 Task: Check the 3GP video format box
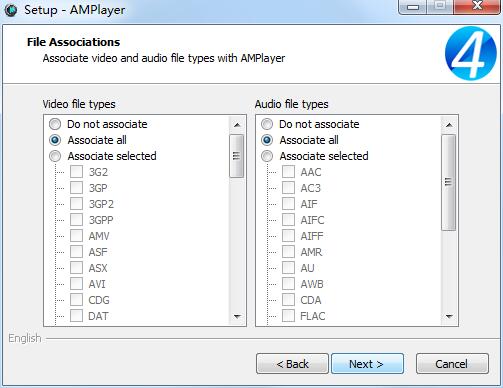[76, 188]
